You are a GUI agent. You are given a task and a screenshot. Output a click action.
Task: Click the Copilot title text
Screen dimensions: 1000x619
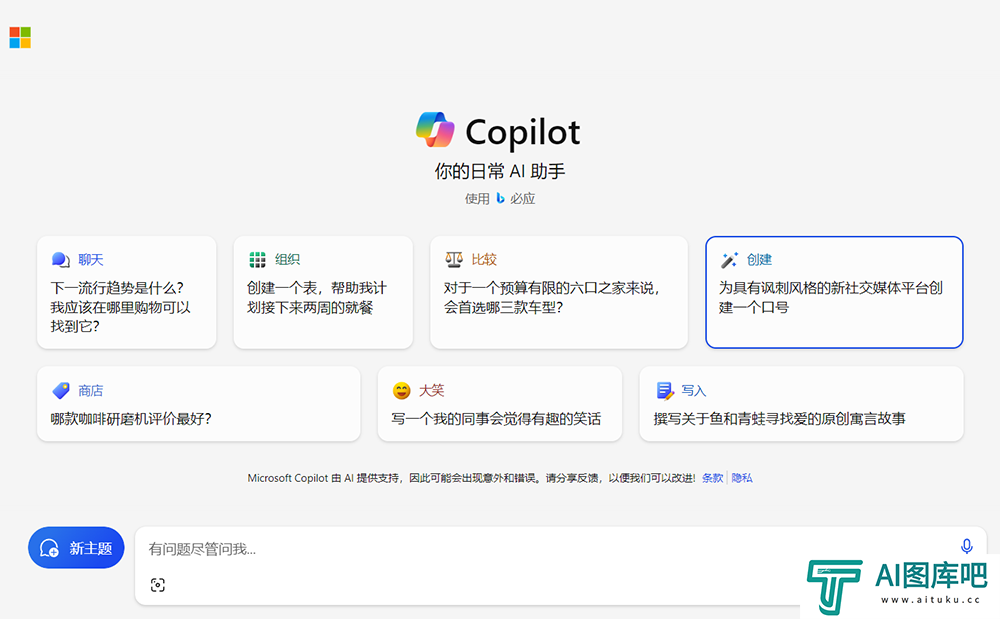[523, 133]
